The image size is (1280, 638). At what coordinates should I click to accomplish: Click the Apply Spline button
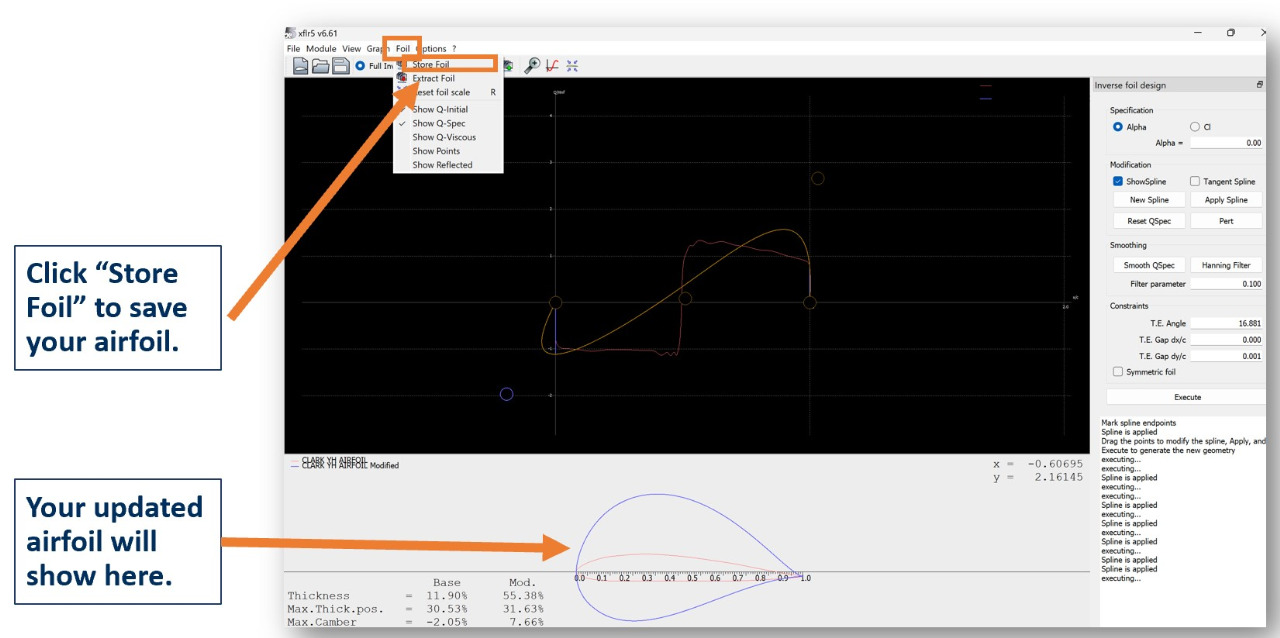pyautogui.click(x=1227, y=200)
